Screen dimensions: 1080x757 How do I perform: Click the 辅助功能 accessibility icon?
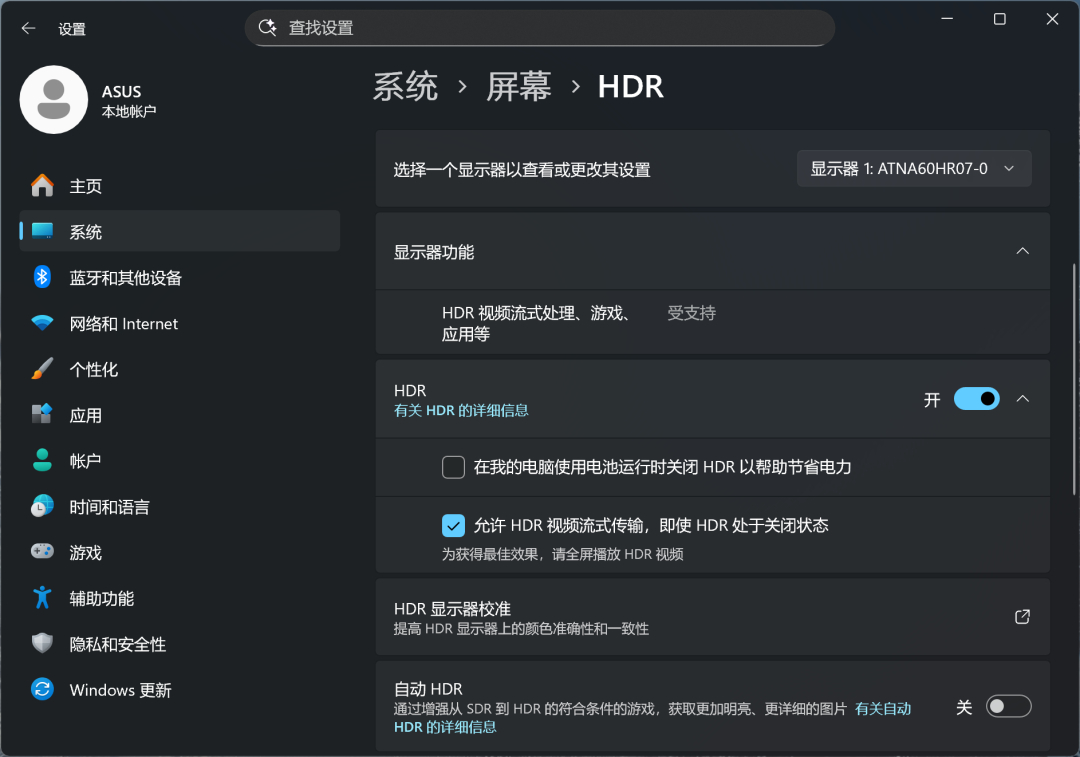click(x=42, y=597)
